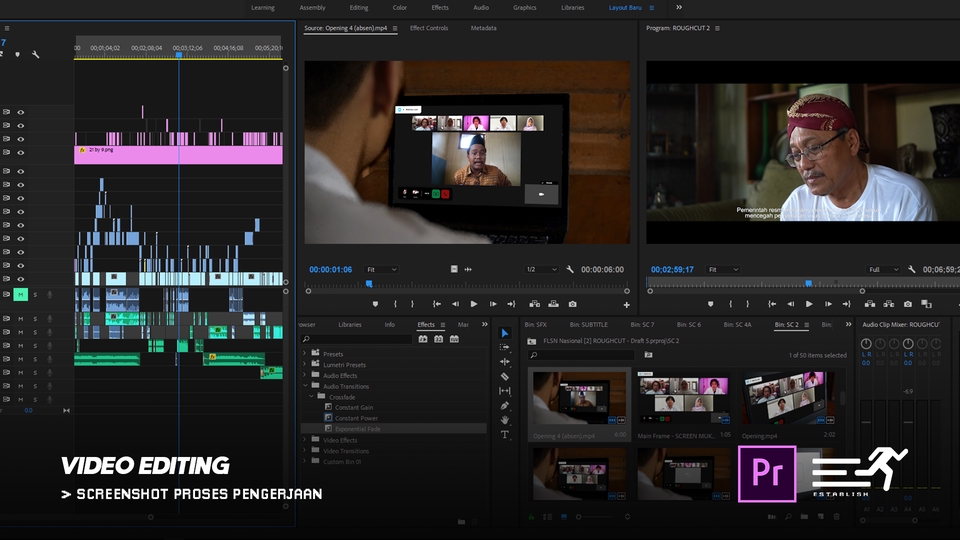The image size is (960, 540).
Task: Export frame from the Source monitor
Action: [572, 304]
